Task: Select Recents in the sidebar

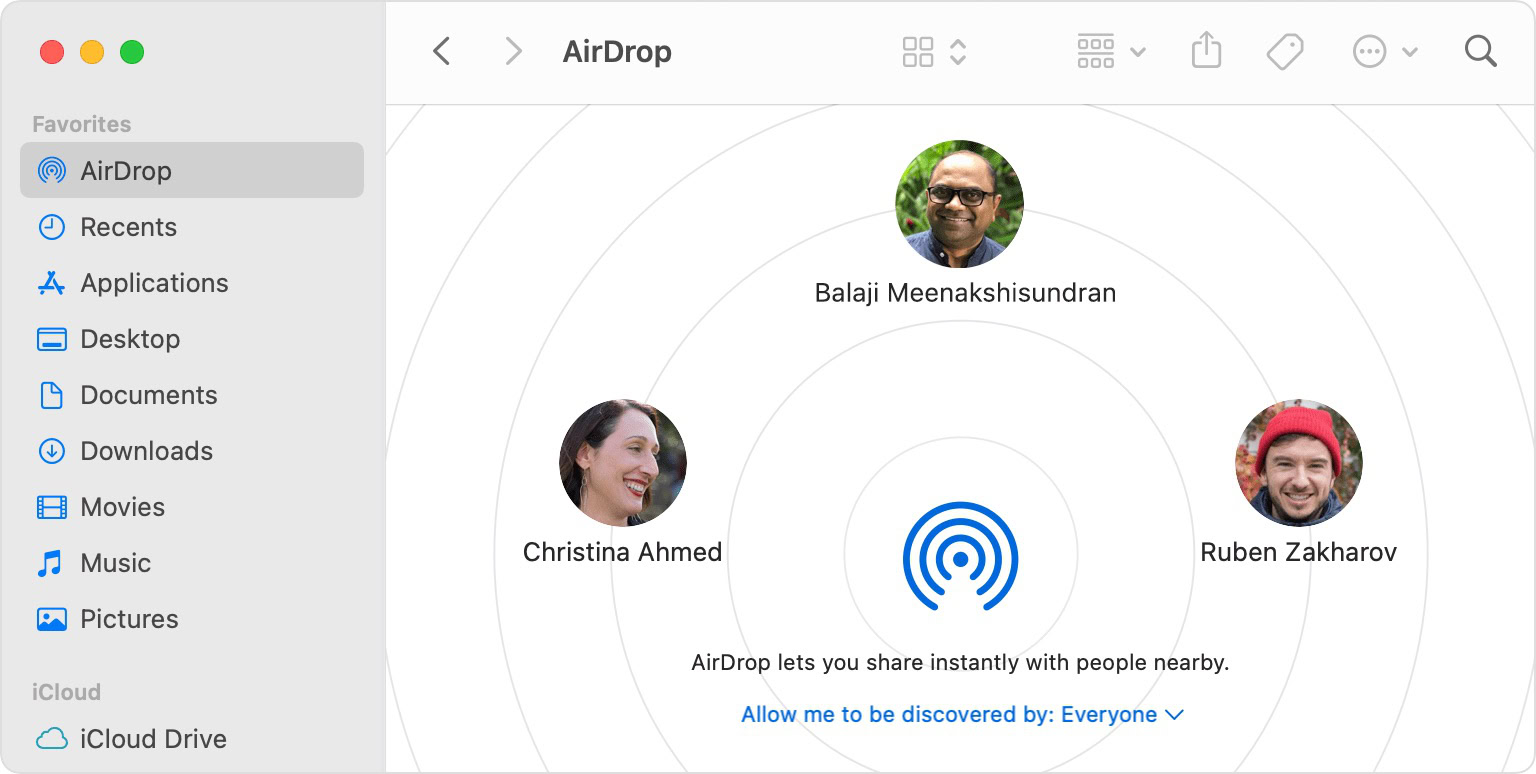Action: click(192, 227)
